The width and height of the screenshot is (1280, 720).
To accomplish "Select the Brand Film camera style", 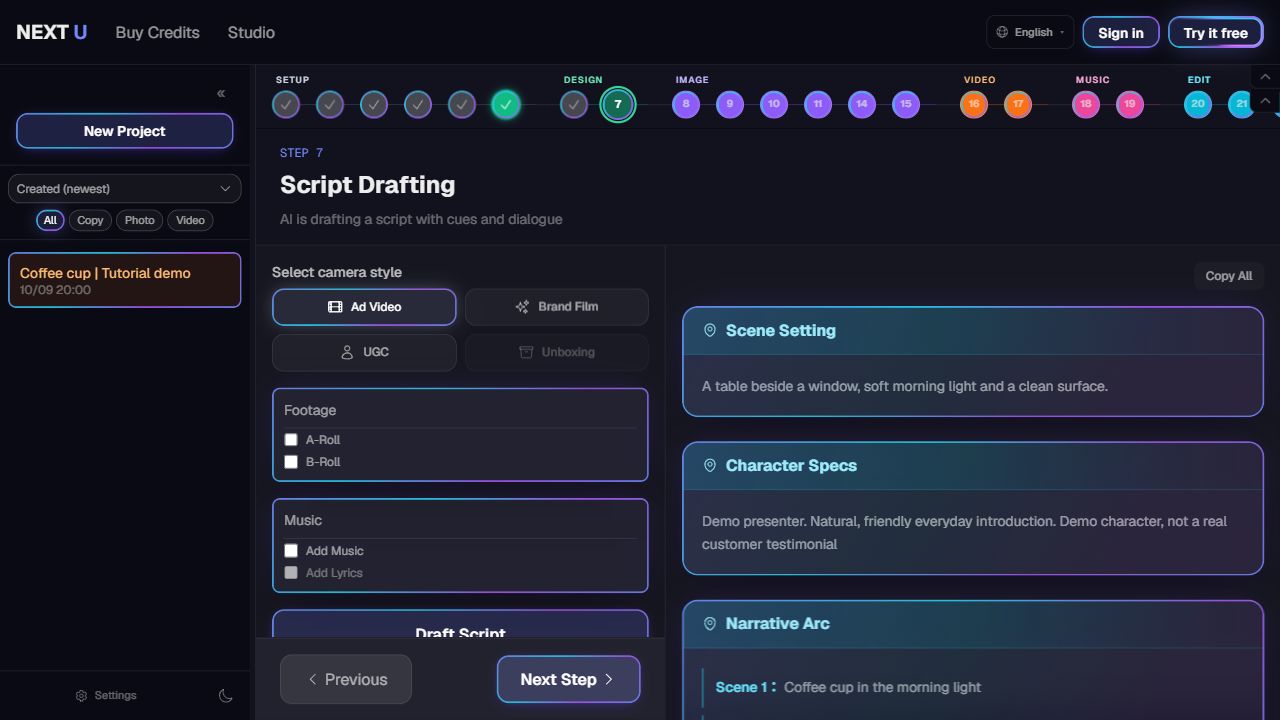I will tap(557, 307).
